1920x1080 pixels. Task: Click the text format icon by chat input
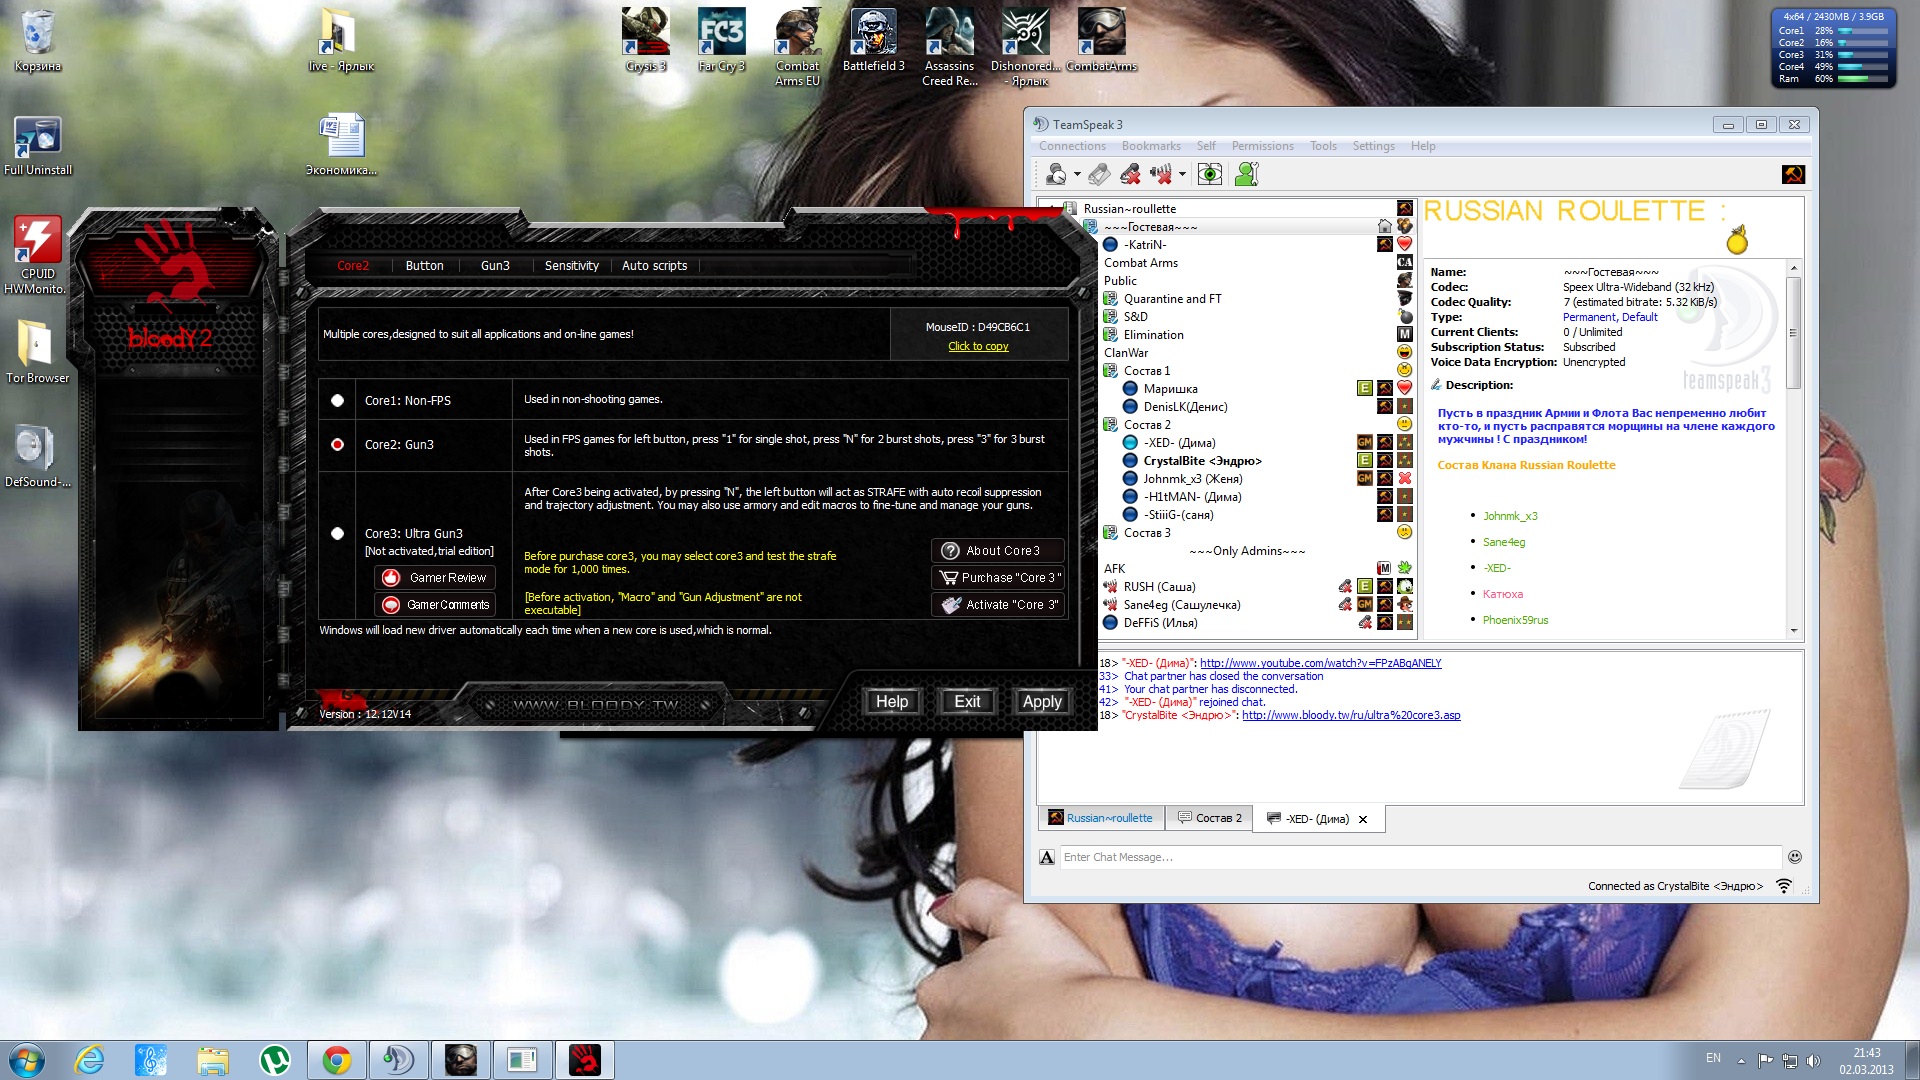coord(1047,857)
